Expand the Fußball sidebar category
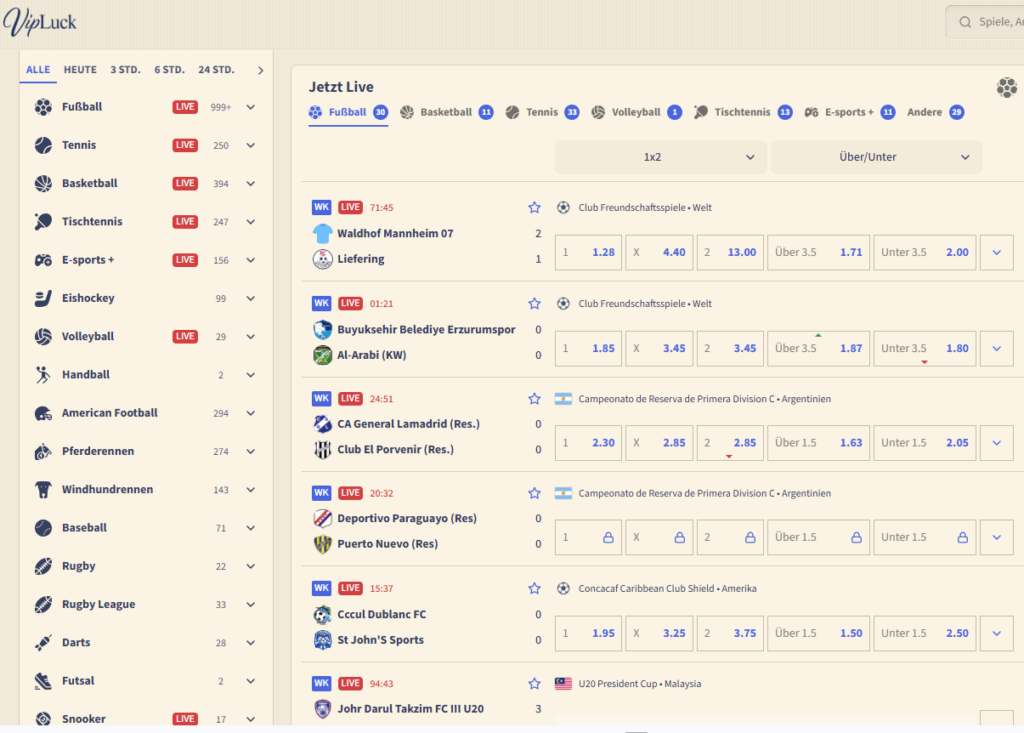This screenshot has width=1024, height=733. [x=251, y=107]
